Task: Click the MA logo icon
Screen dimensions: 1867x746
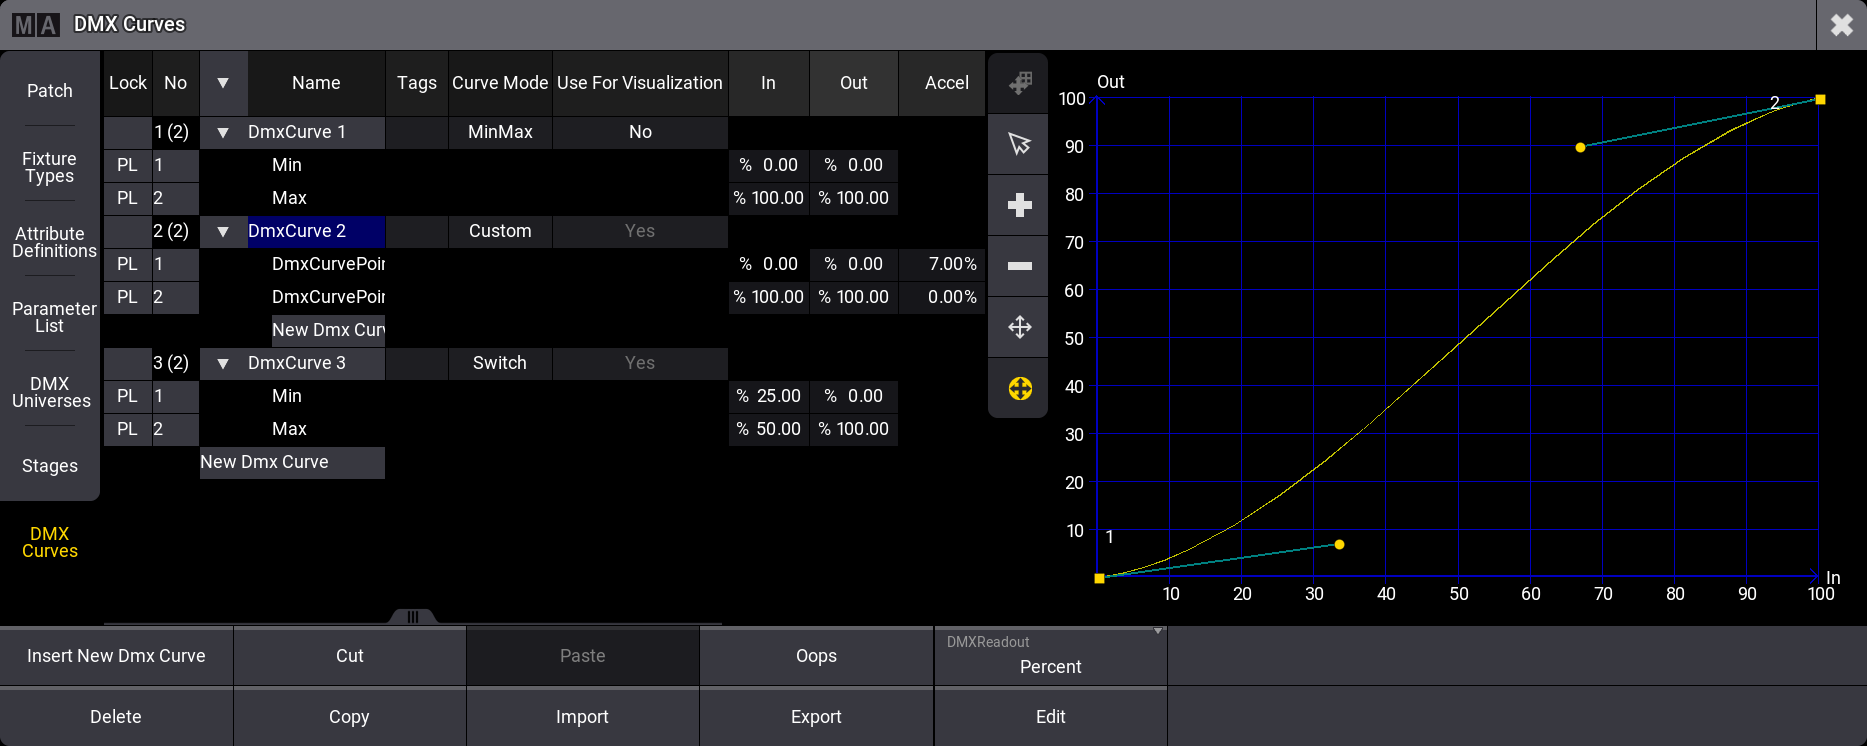Action: 36,25
